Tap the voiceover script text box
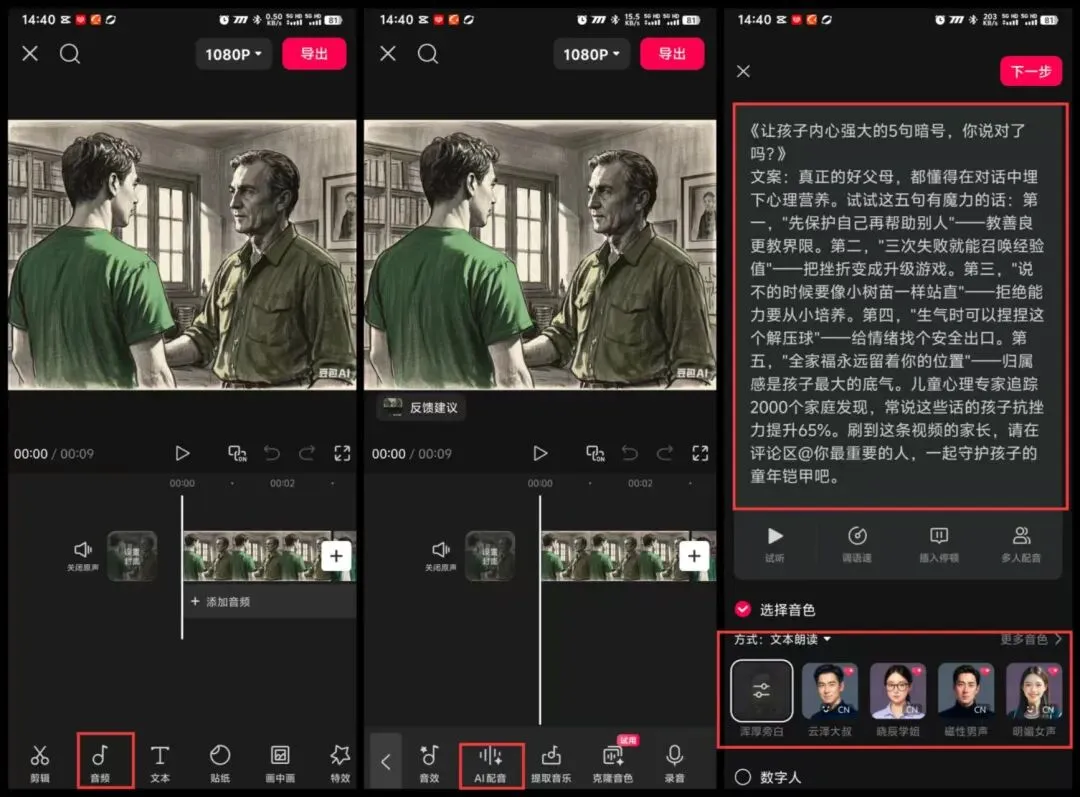This screenshot has height=797, width=1080. (x=900, y=306)
